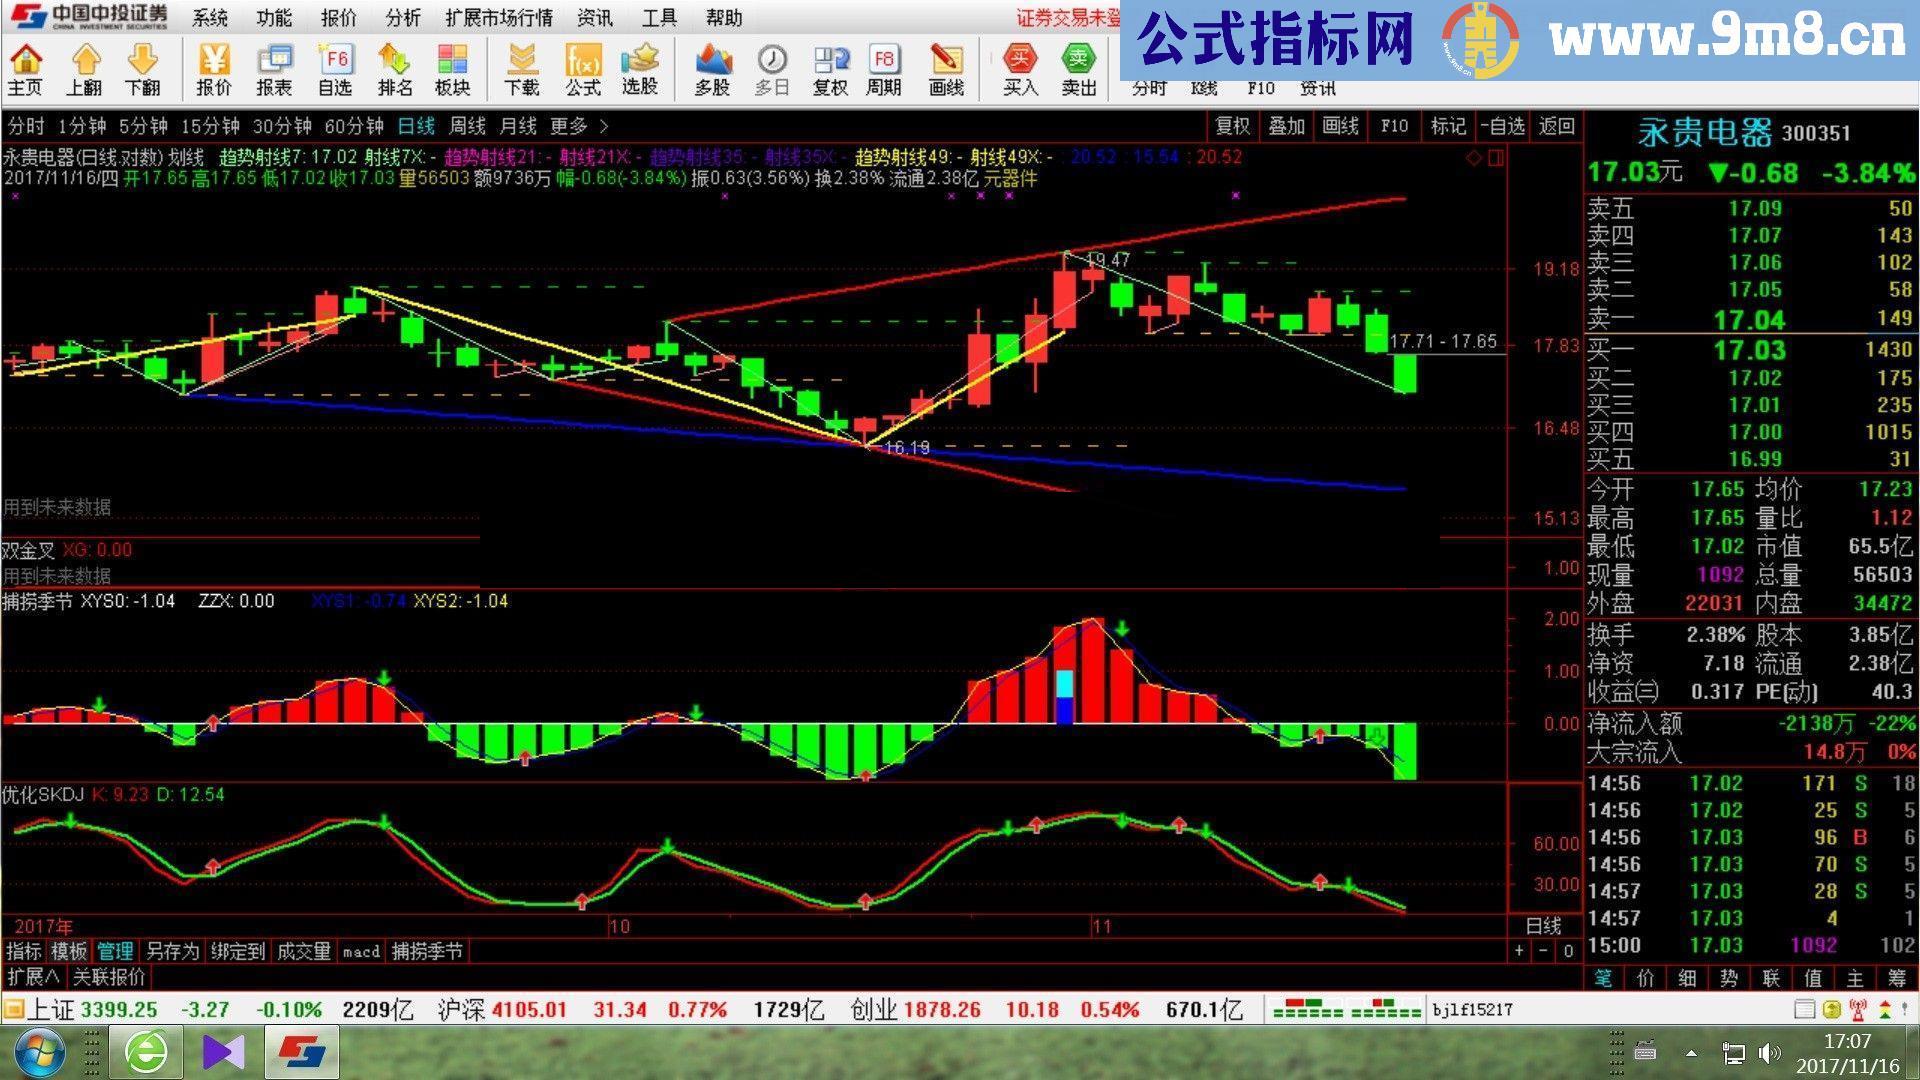The width and height of the screenshot is (1920, 1080).
Task: Click the 买入 buy order icon
Action: point(1018,70)
